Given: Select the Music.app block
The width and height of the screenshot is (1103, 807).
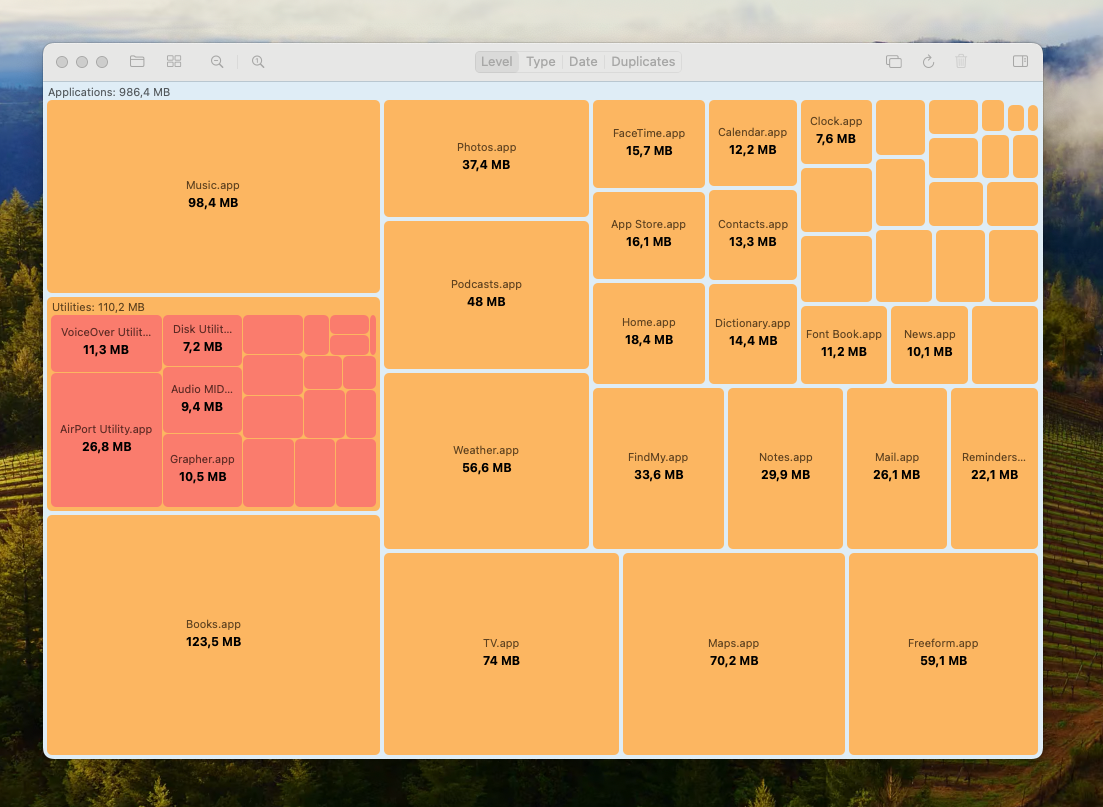Looking at the screenshot, I should tap(213, 196).
